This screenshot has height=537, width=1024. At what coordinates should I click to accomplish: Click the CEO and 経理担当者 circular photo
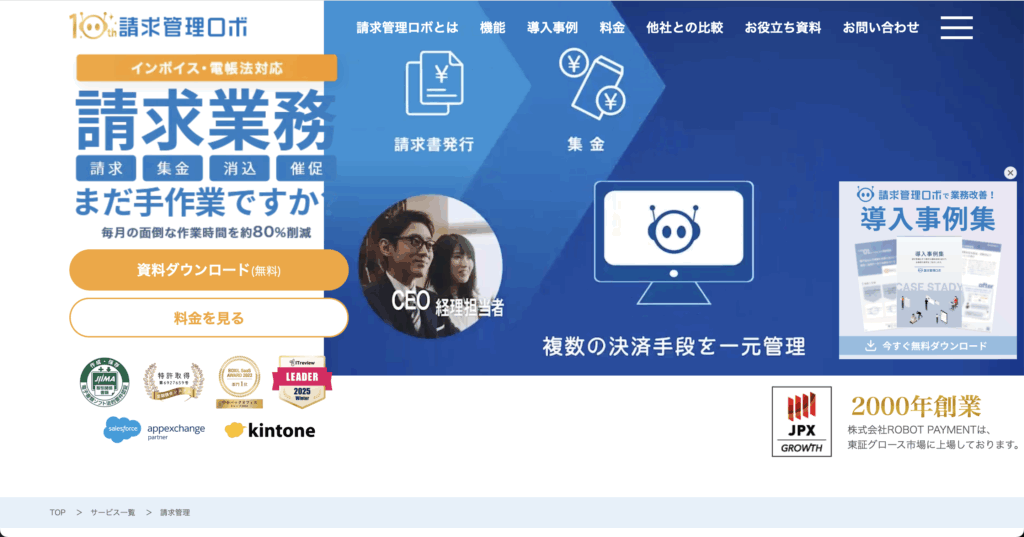[x=431, y=266]
